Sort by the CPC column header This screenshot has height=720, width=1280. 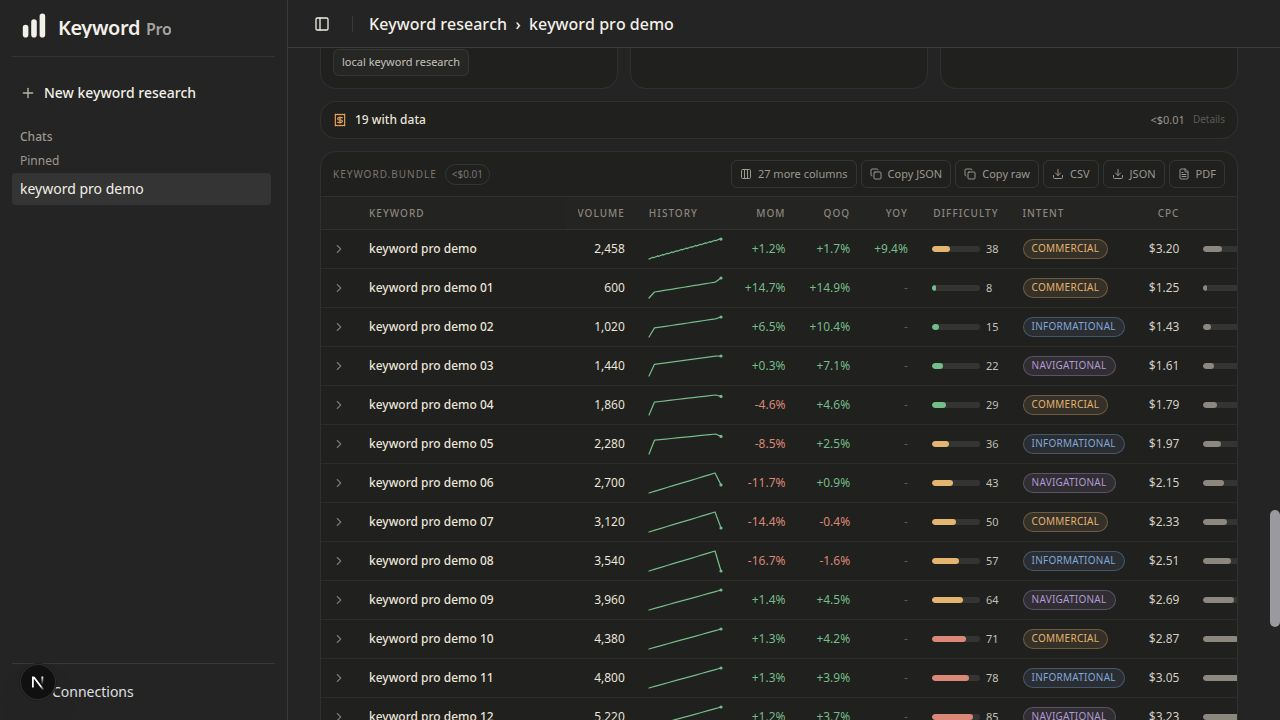[1168, 213]
